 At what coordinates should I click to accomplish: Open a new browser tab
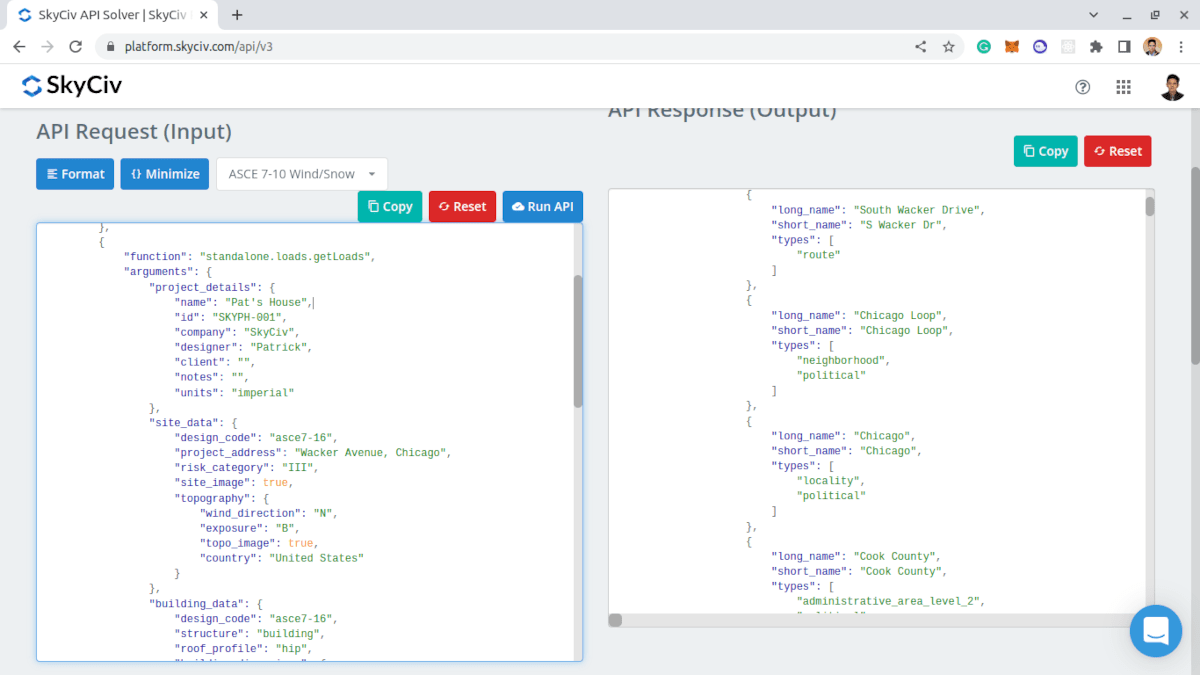pos(236,15)
